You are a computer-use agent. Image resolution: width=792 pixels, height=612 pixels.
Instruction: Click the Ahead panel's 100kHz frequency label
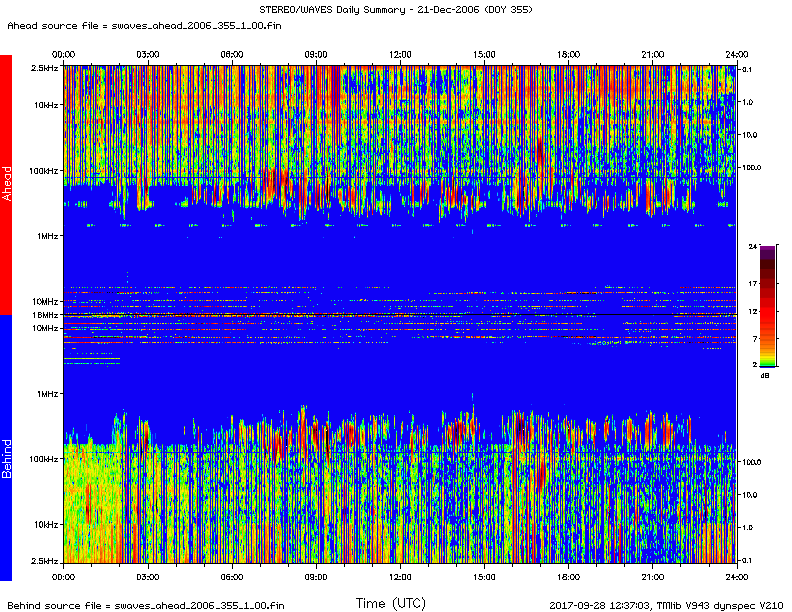44,171
